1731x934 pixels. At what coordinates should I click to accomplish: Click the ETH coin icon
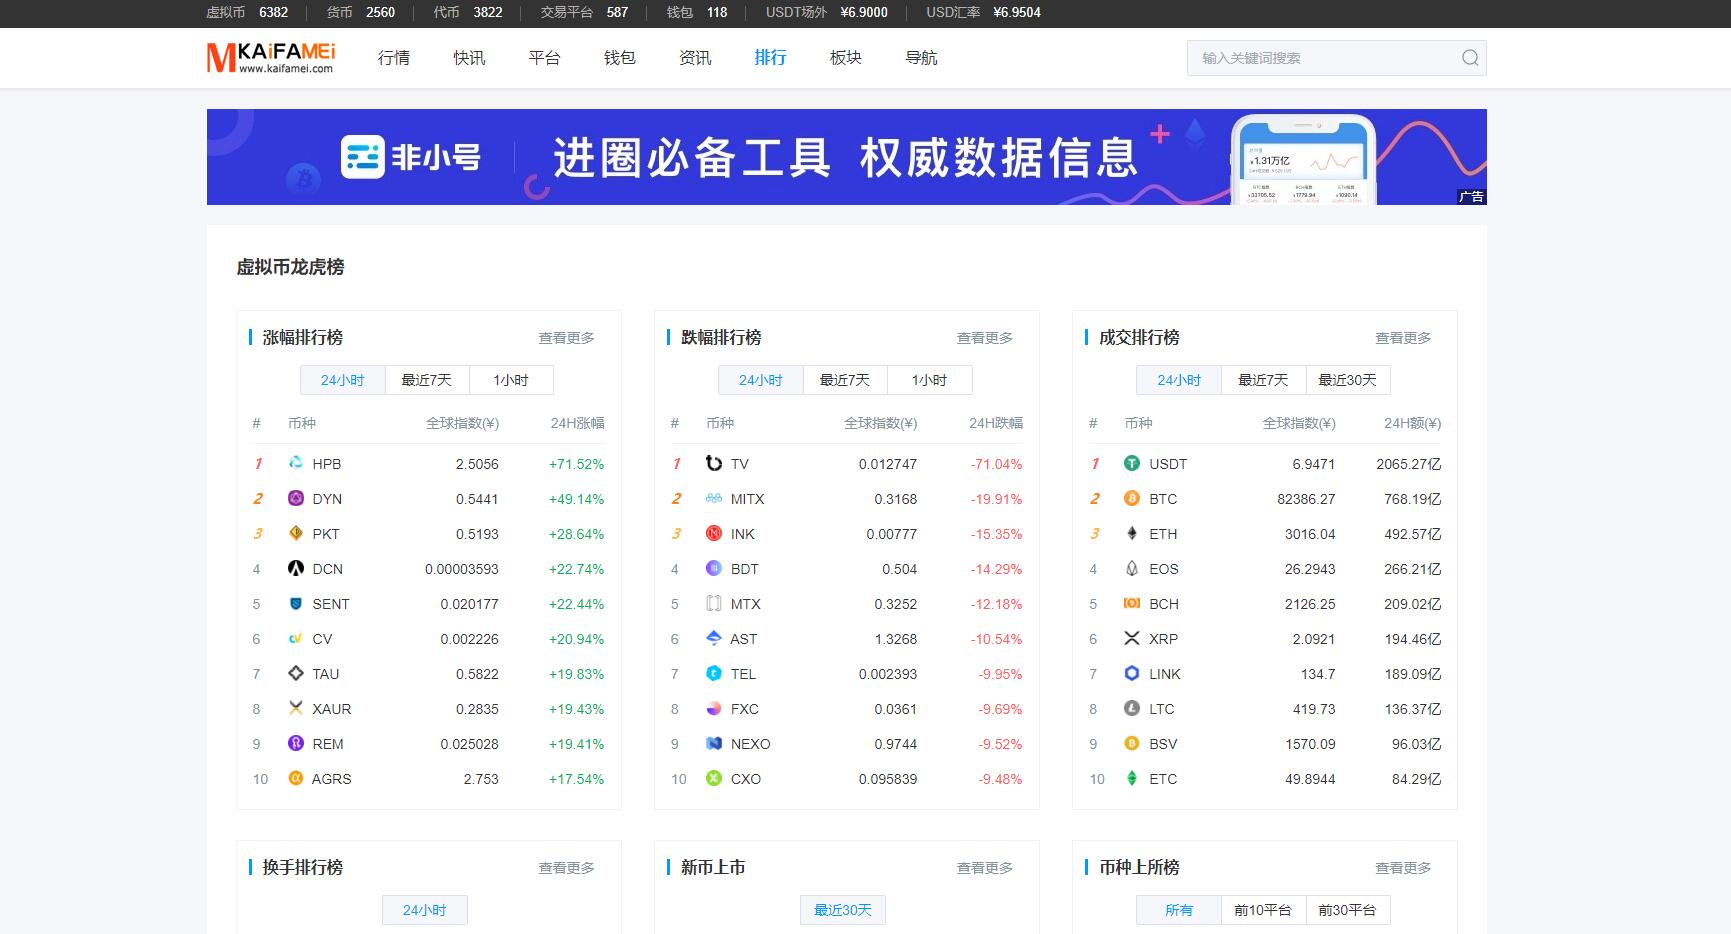click(x=1131, y=533)
